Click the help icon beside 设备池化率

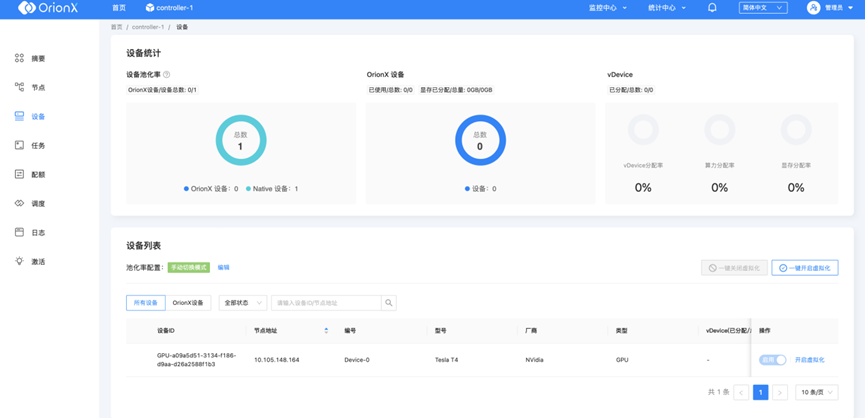point(167,75)
